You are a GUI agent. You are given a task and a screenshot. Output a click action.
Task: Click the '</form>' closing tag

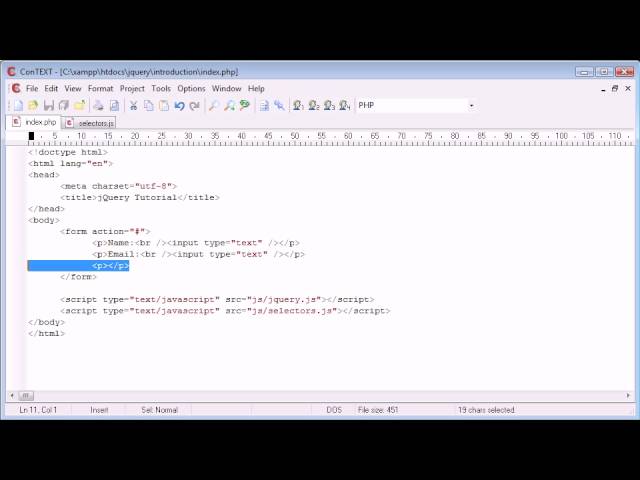click(x=78, y=277)
